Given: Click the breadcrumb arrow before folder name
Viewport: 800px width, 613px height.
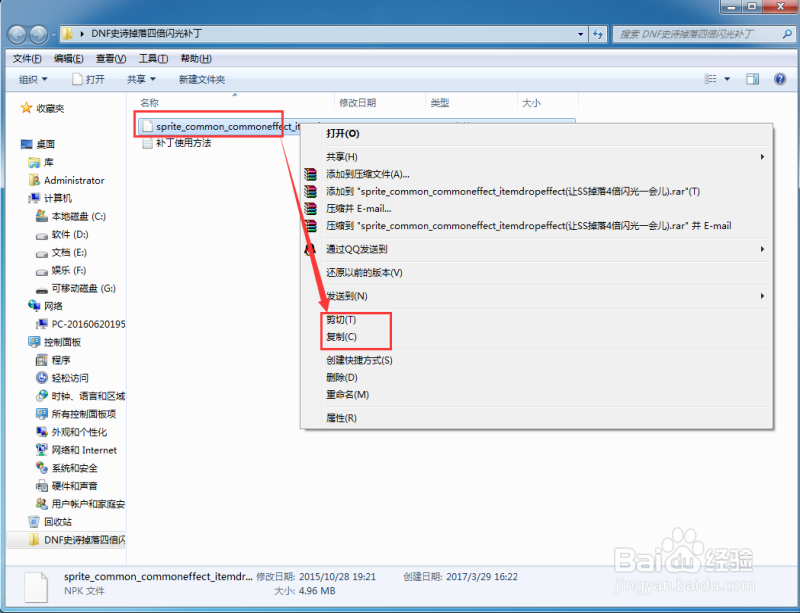Looking at the screenshot, I should pos(82,34).
